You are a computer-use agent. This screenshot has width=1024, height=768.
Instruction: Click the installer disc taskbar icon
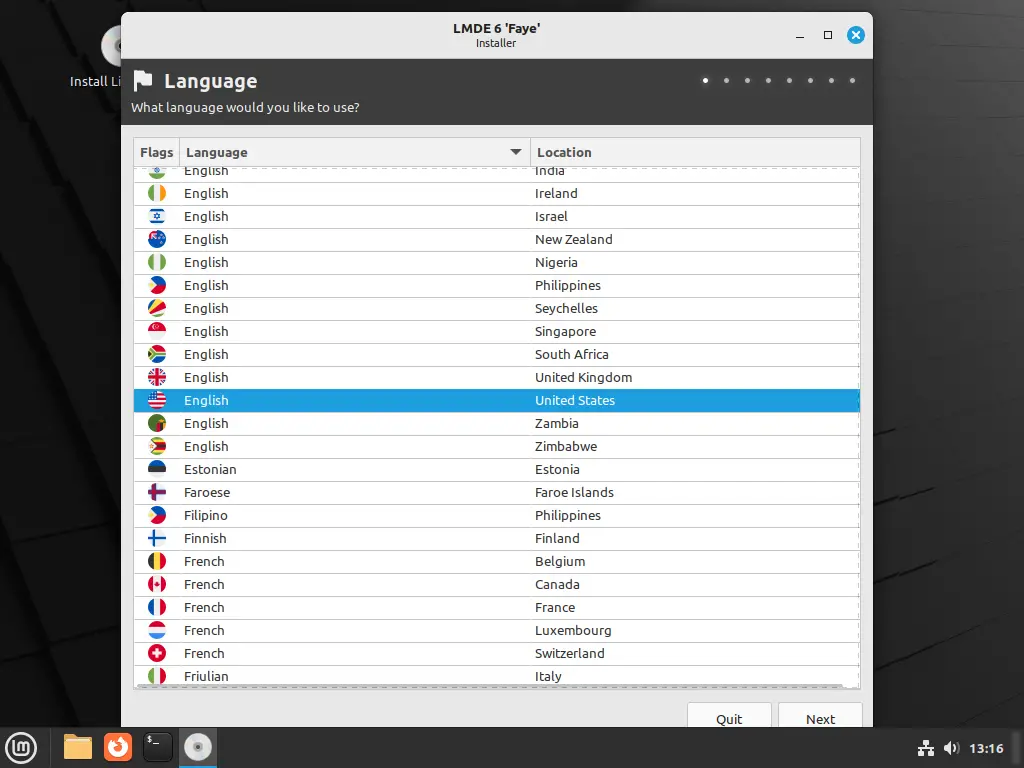[198, 747]
